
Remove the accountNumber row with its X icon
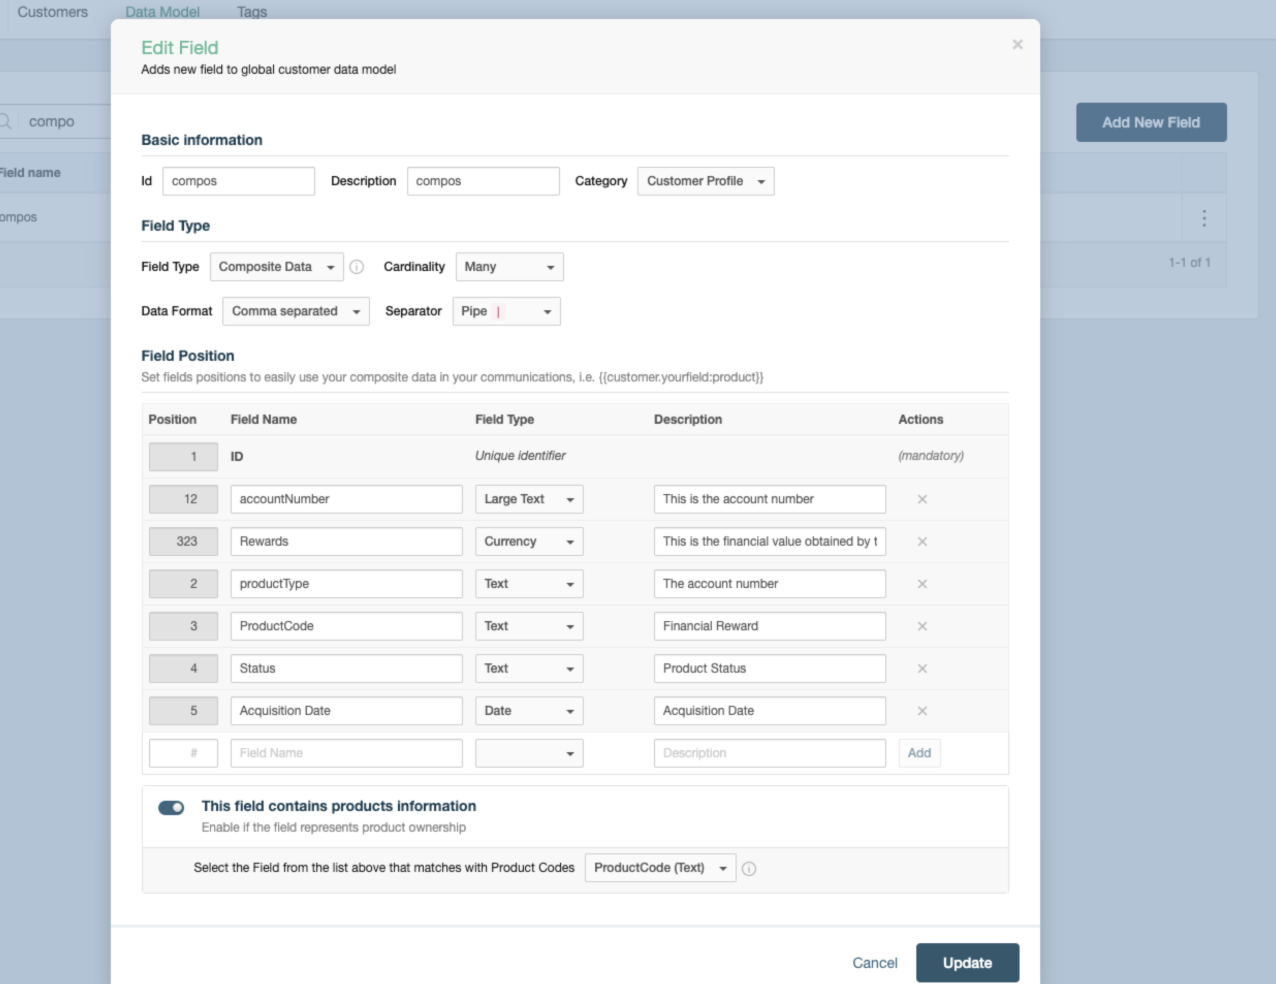922,499
